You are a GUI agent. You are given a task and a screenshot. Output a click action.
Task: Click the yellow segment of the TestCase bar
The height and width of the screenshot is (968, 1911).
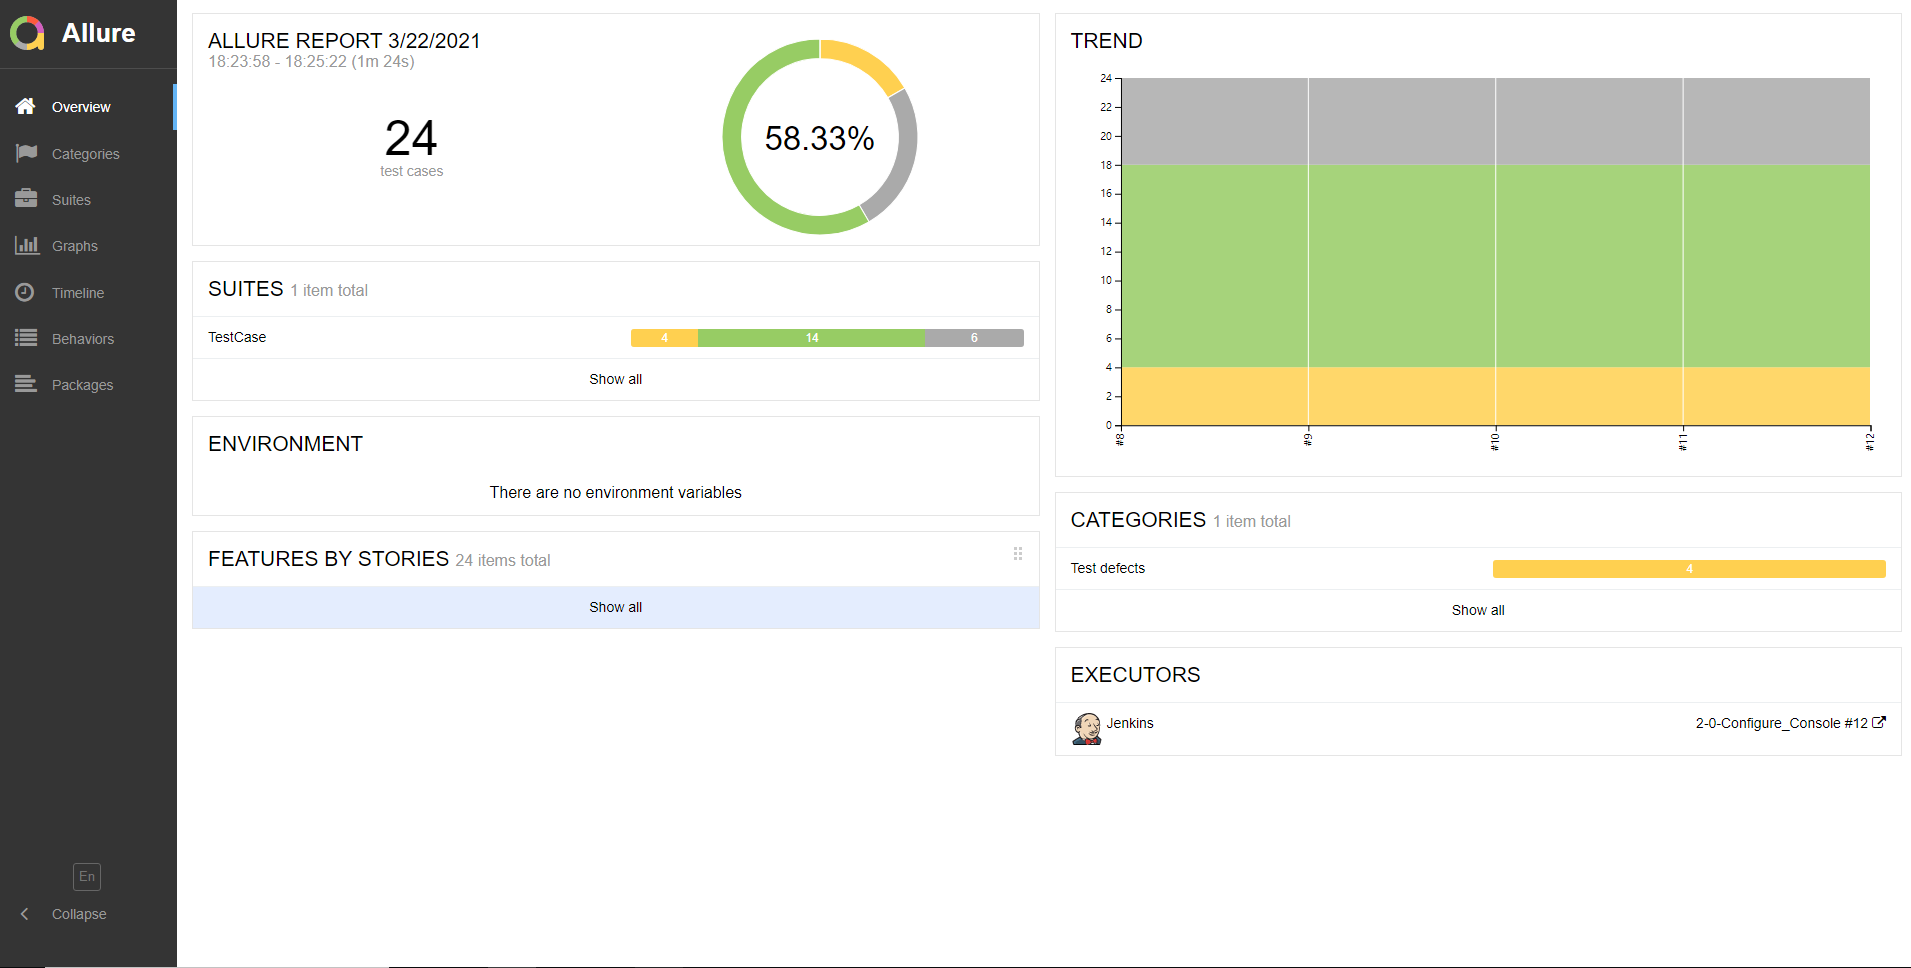pos(663,338)
